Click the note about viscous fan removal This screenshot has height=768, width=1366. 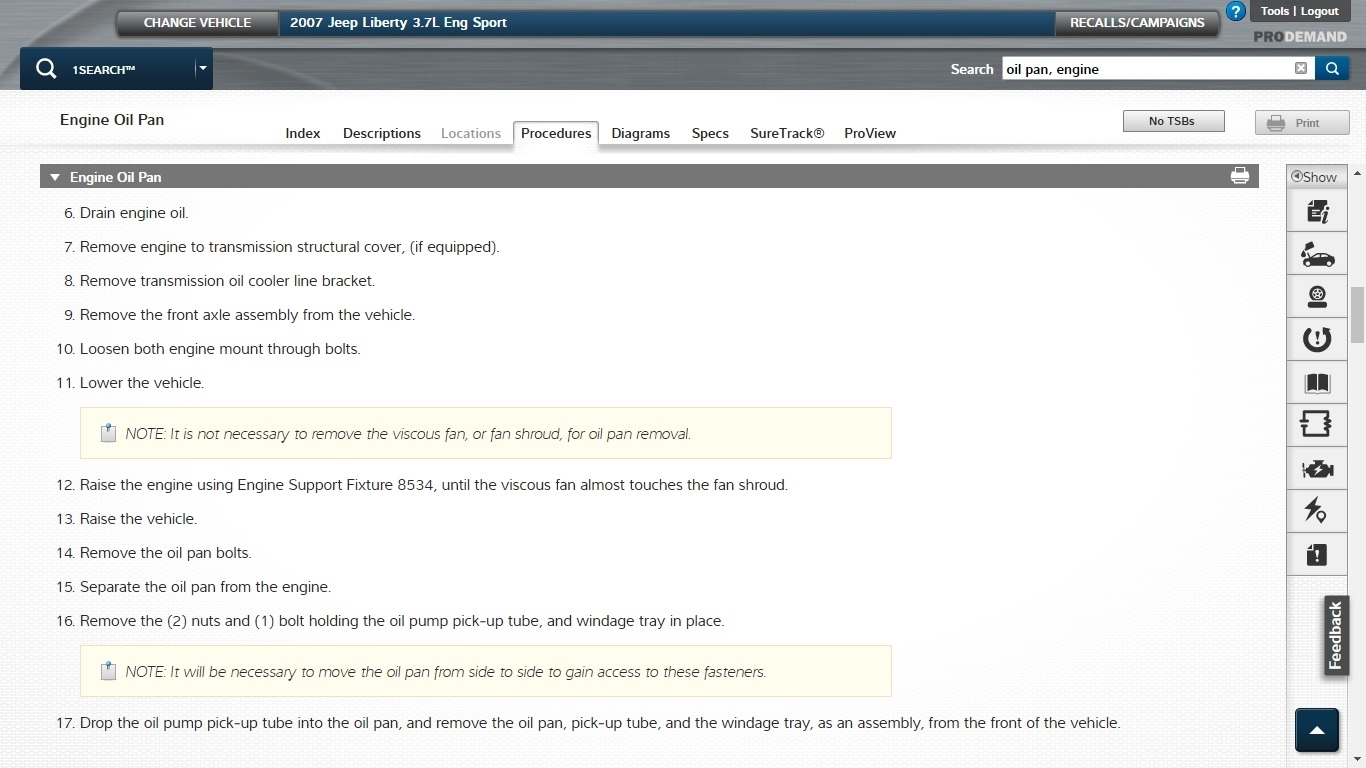tap(408, 434)
